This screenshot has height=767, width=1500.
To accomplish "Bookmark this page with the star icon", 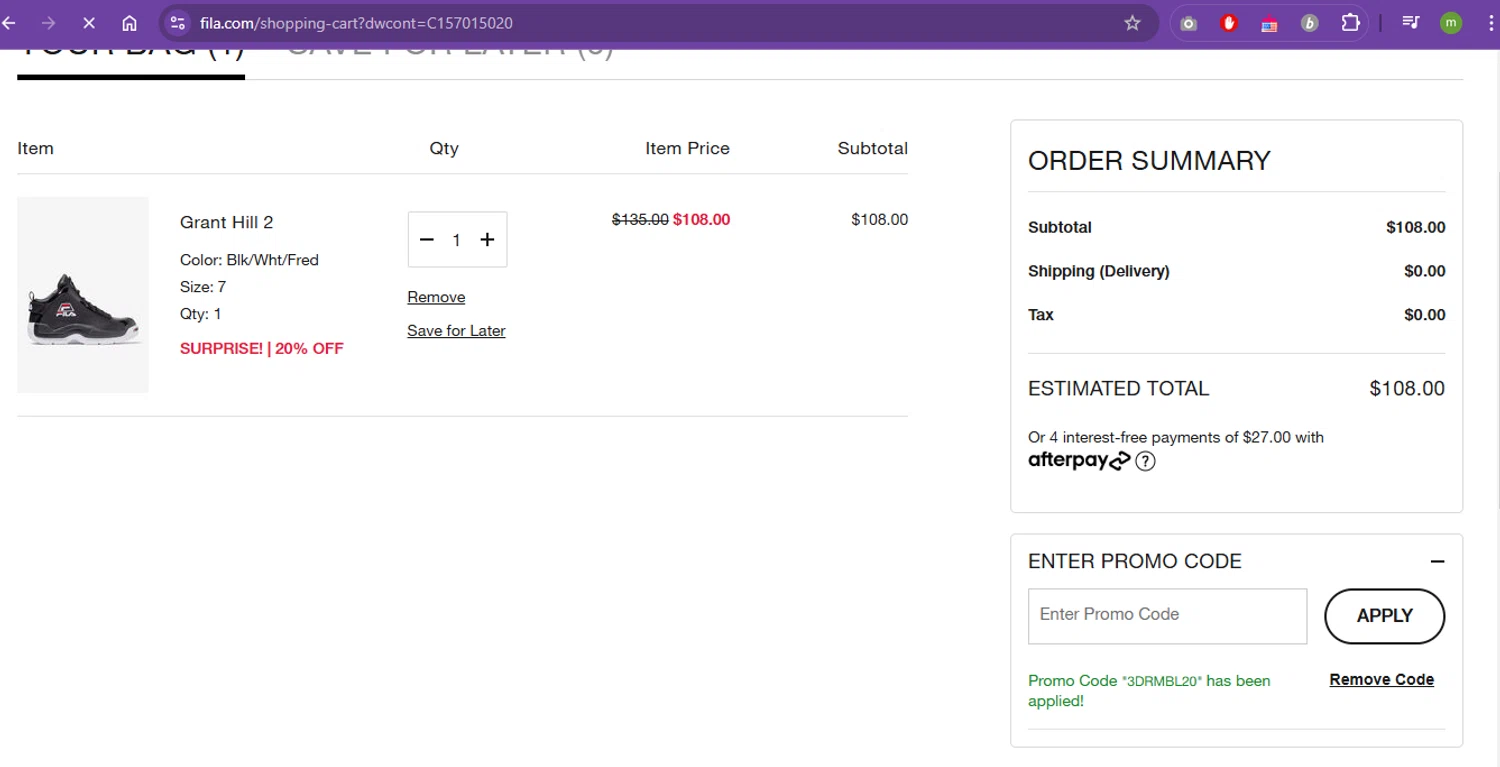I will click(1132, 23).
